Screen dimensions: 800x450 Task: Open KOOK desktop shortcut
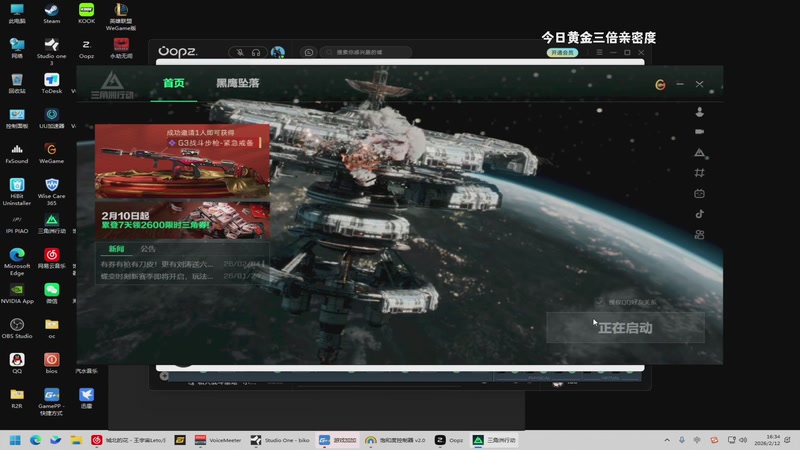pos(86,14)
